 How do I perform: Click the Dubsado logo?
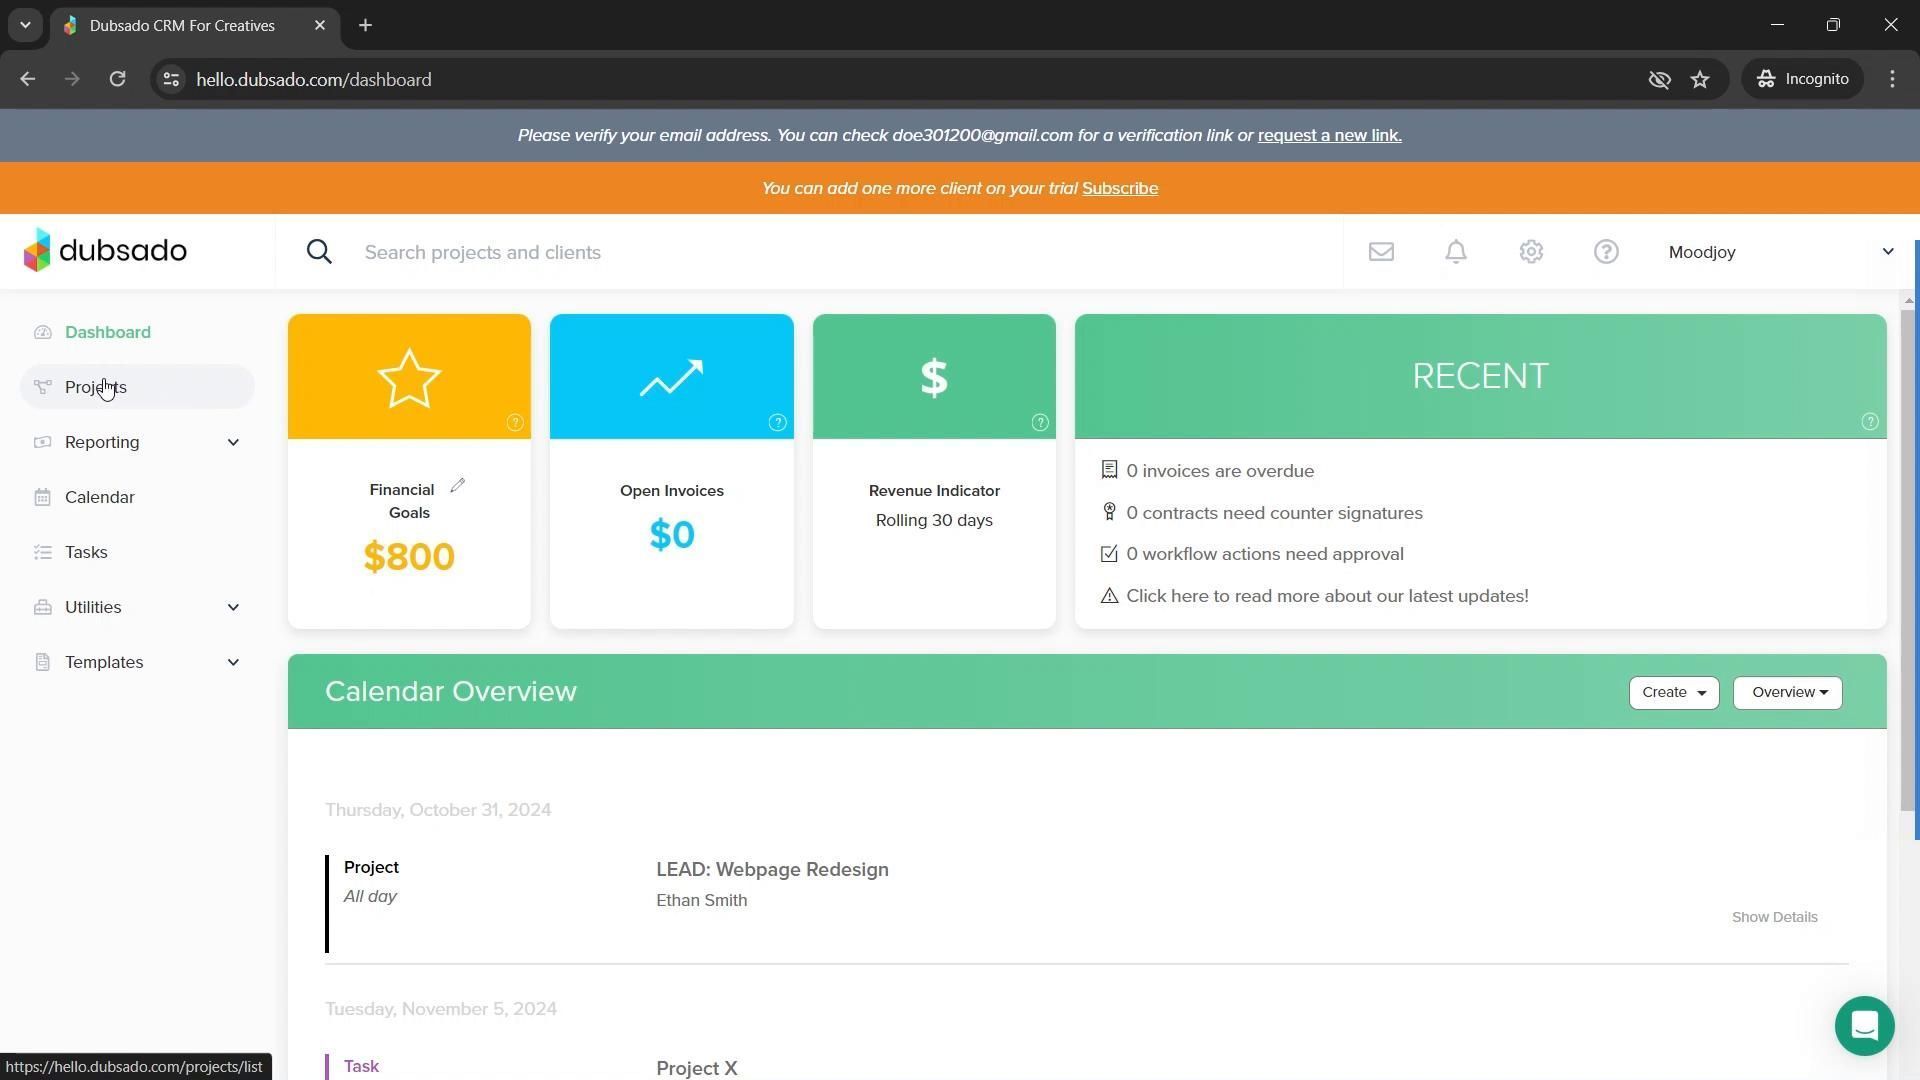pos(106,251)
